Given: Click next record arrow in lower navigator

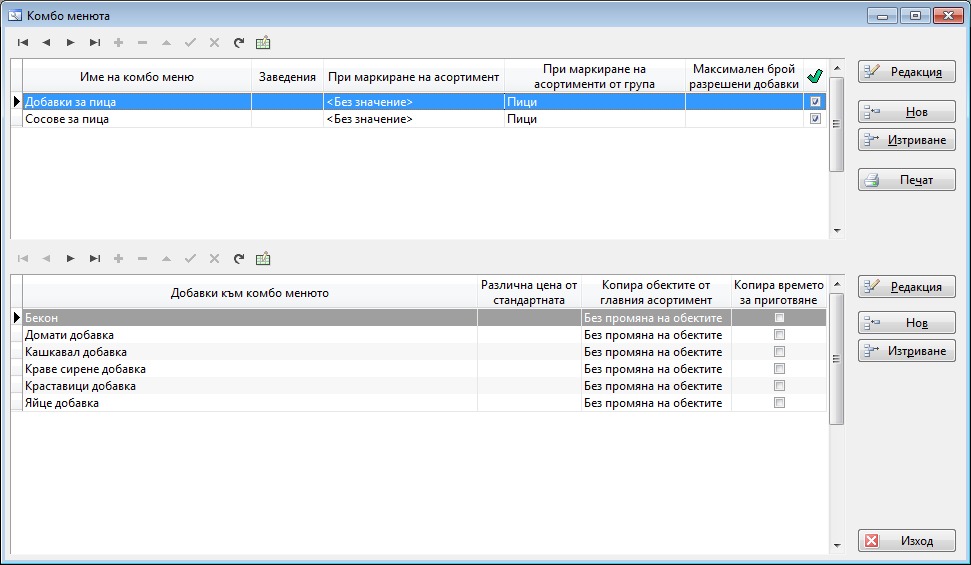Looking at the screenshot, I should [x=70, y=259].
